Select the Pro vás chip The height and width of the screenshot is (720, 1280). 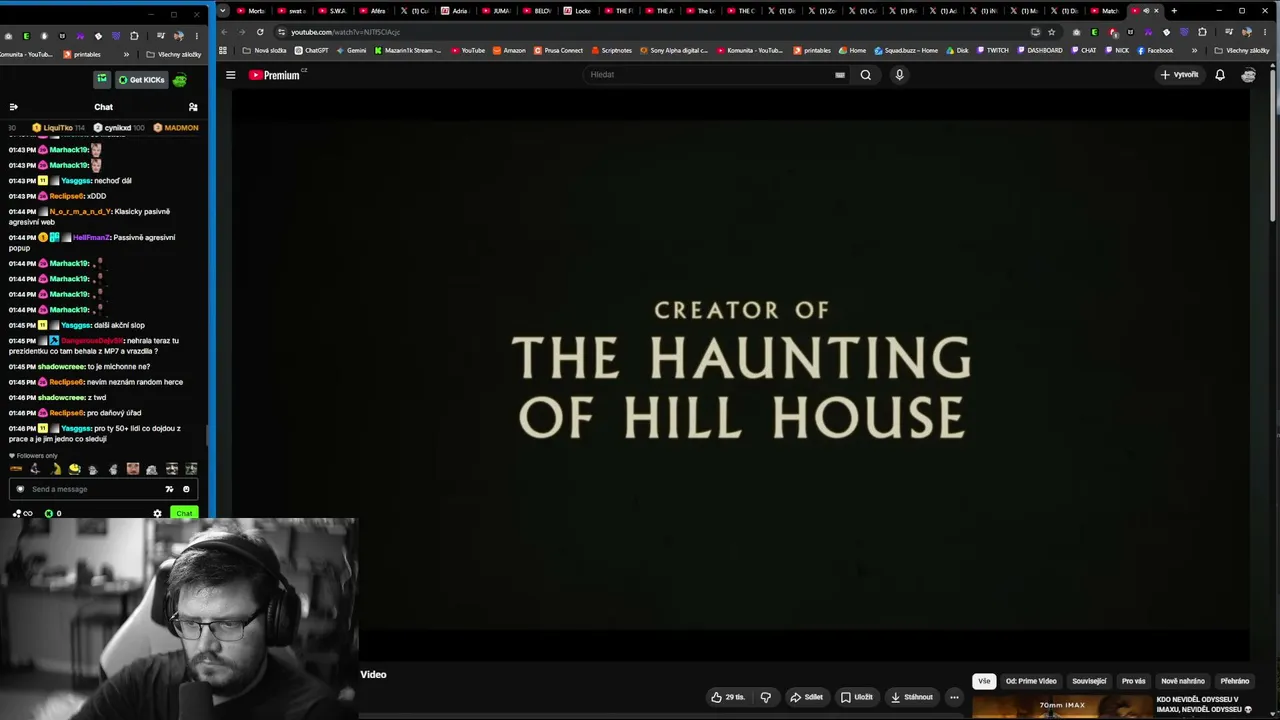tap(1133, 681)
